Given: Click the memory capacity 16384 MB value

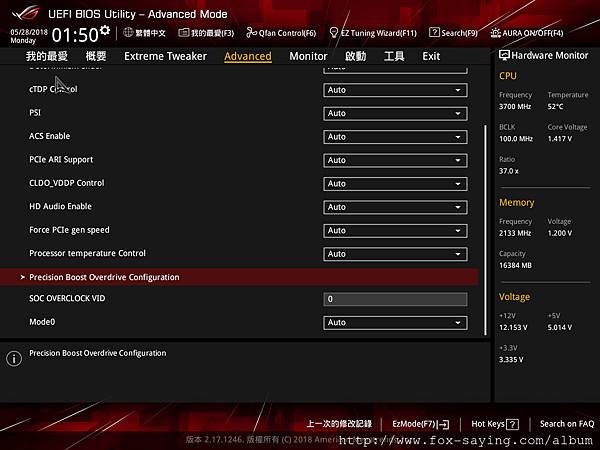Looking at the screenshot, I should 515,265.
